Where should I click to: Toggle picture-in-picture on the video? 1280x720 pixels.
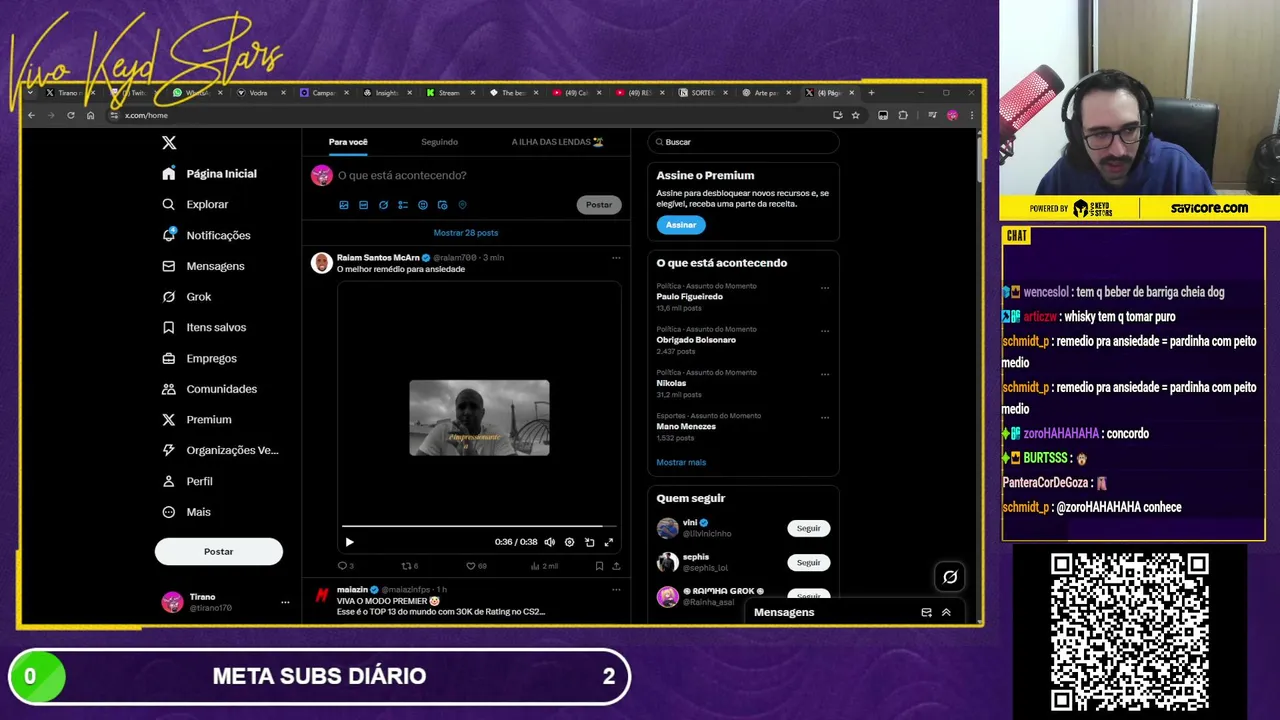tap(589, 542)
